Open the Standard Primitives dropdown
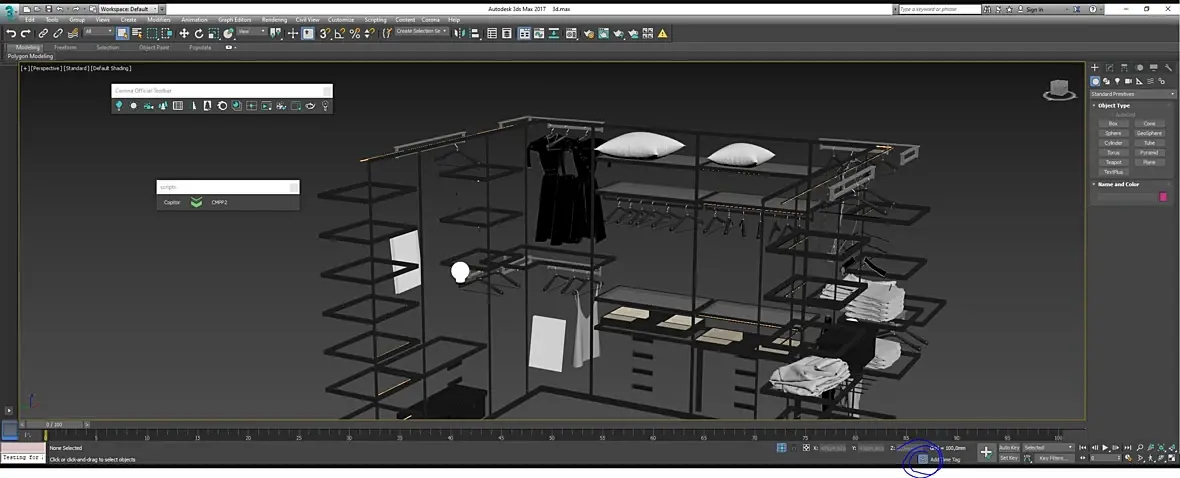Screen dimensions: 1180x478 [1132, 94]
